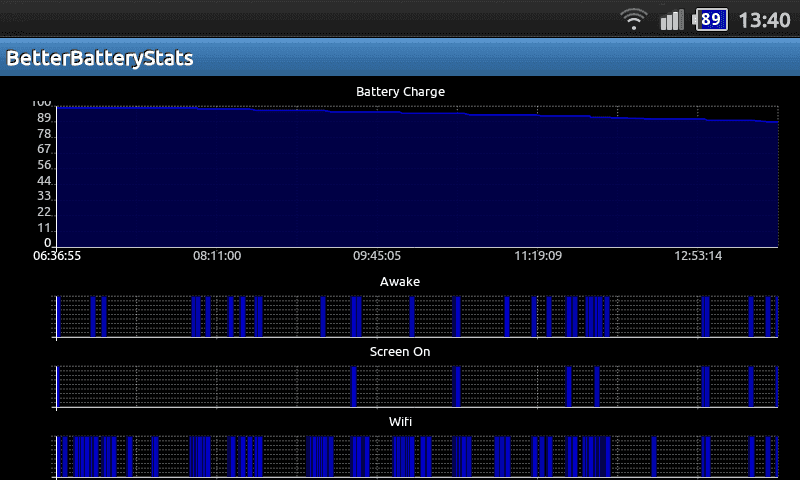Tap the 89 value on charge axis

click(x=44, y=118)
